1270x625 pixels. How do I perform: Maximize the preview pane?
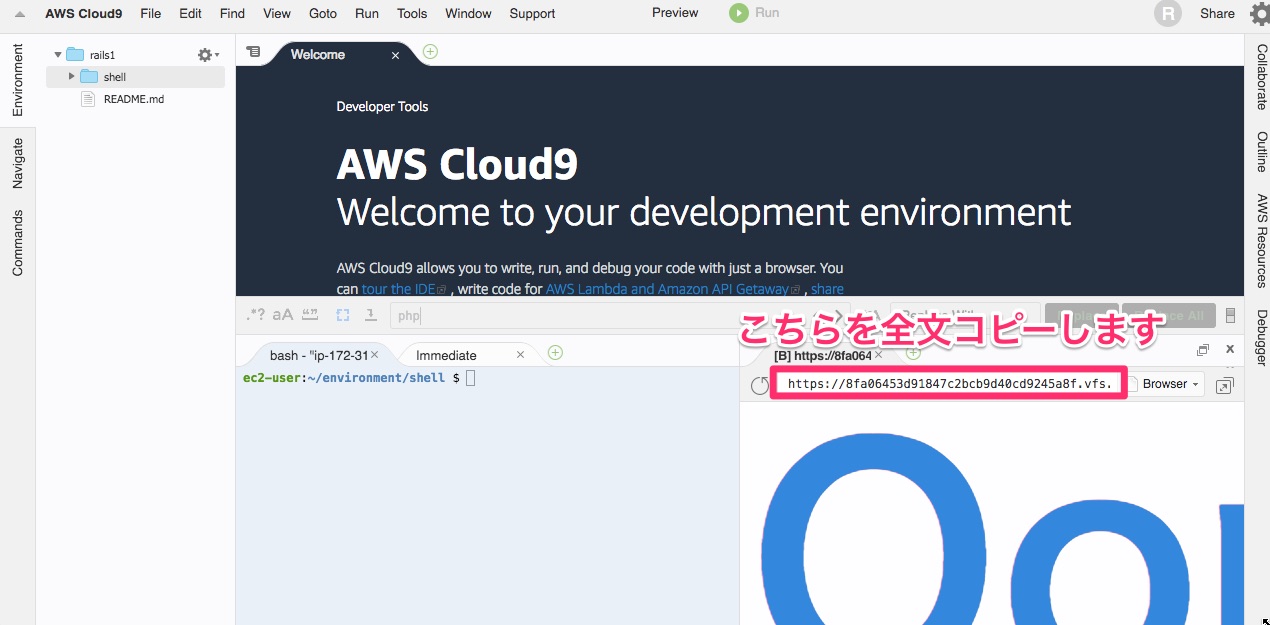click(1203, 350)
